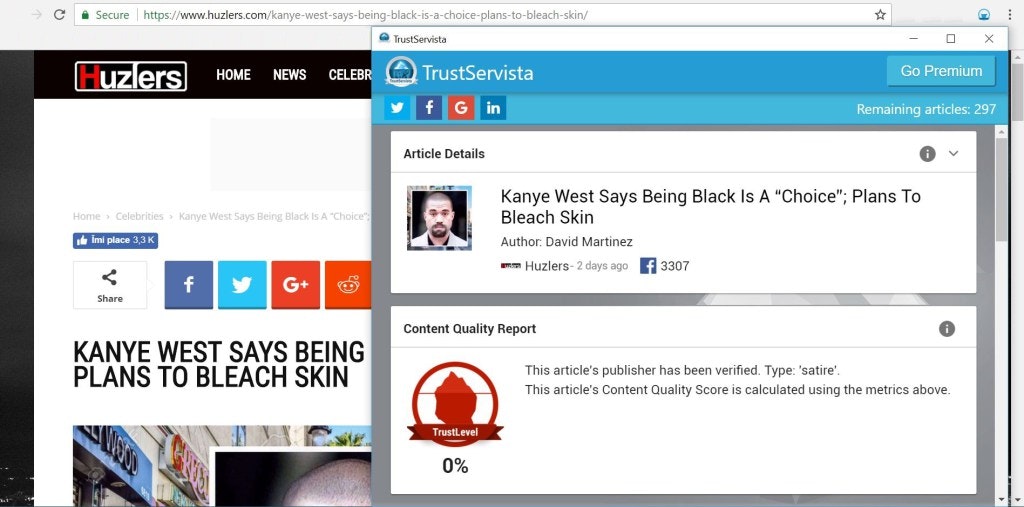The height and width of the screenshot is (507, 1024).
Task: Open the Article Details info icon
Action: click(x=927, y=154)
